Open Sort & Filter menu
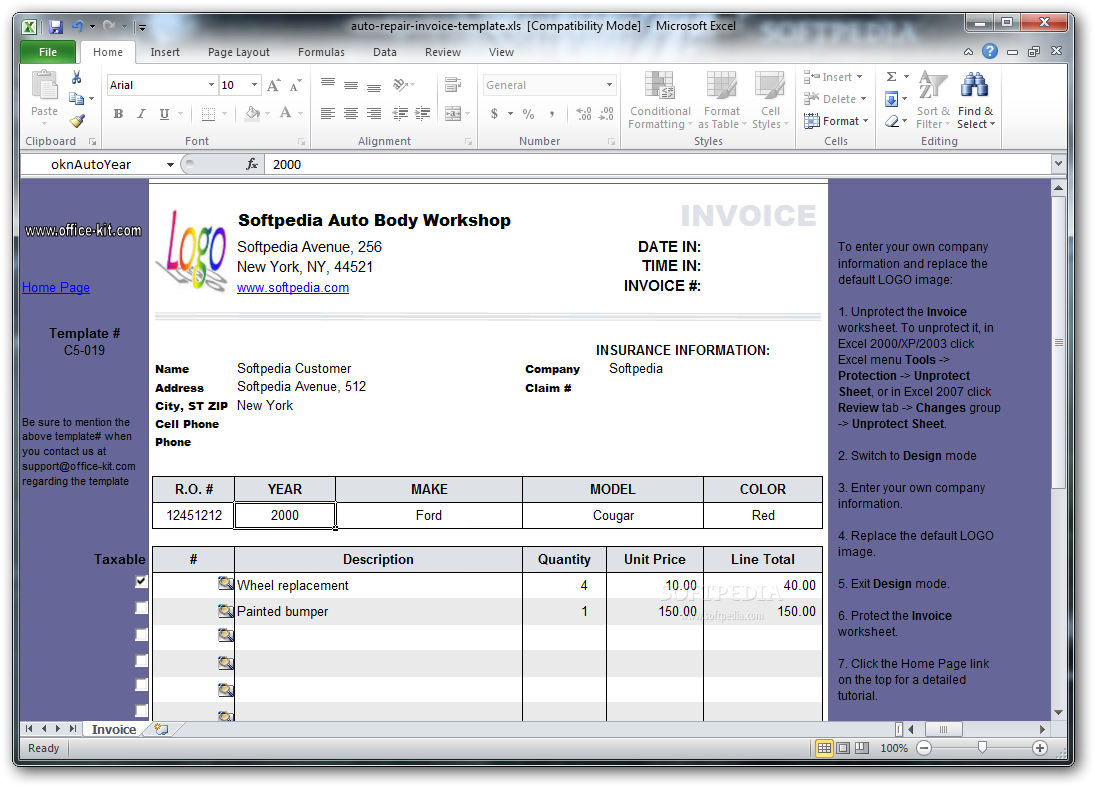This screenshot has height=787, width=1095. click(933, 100)
